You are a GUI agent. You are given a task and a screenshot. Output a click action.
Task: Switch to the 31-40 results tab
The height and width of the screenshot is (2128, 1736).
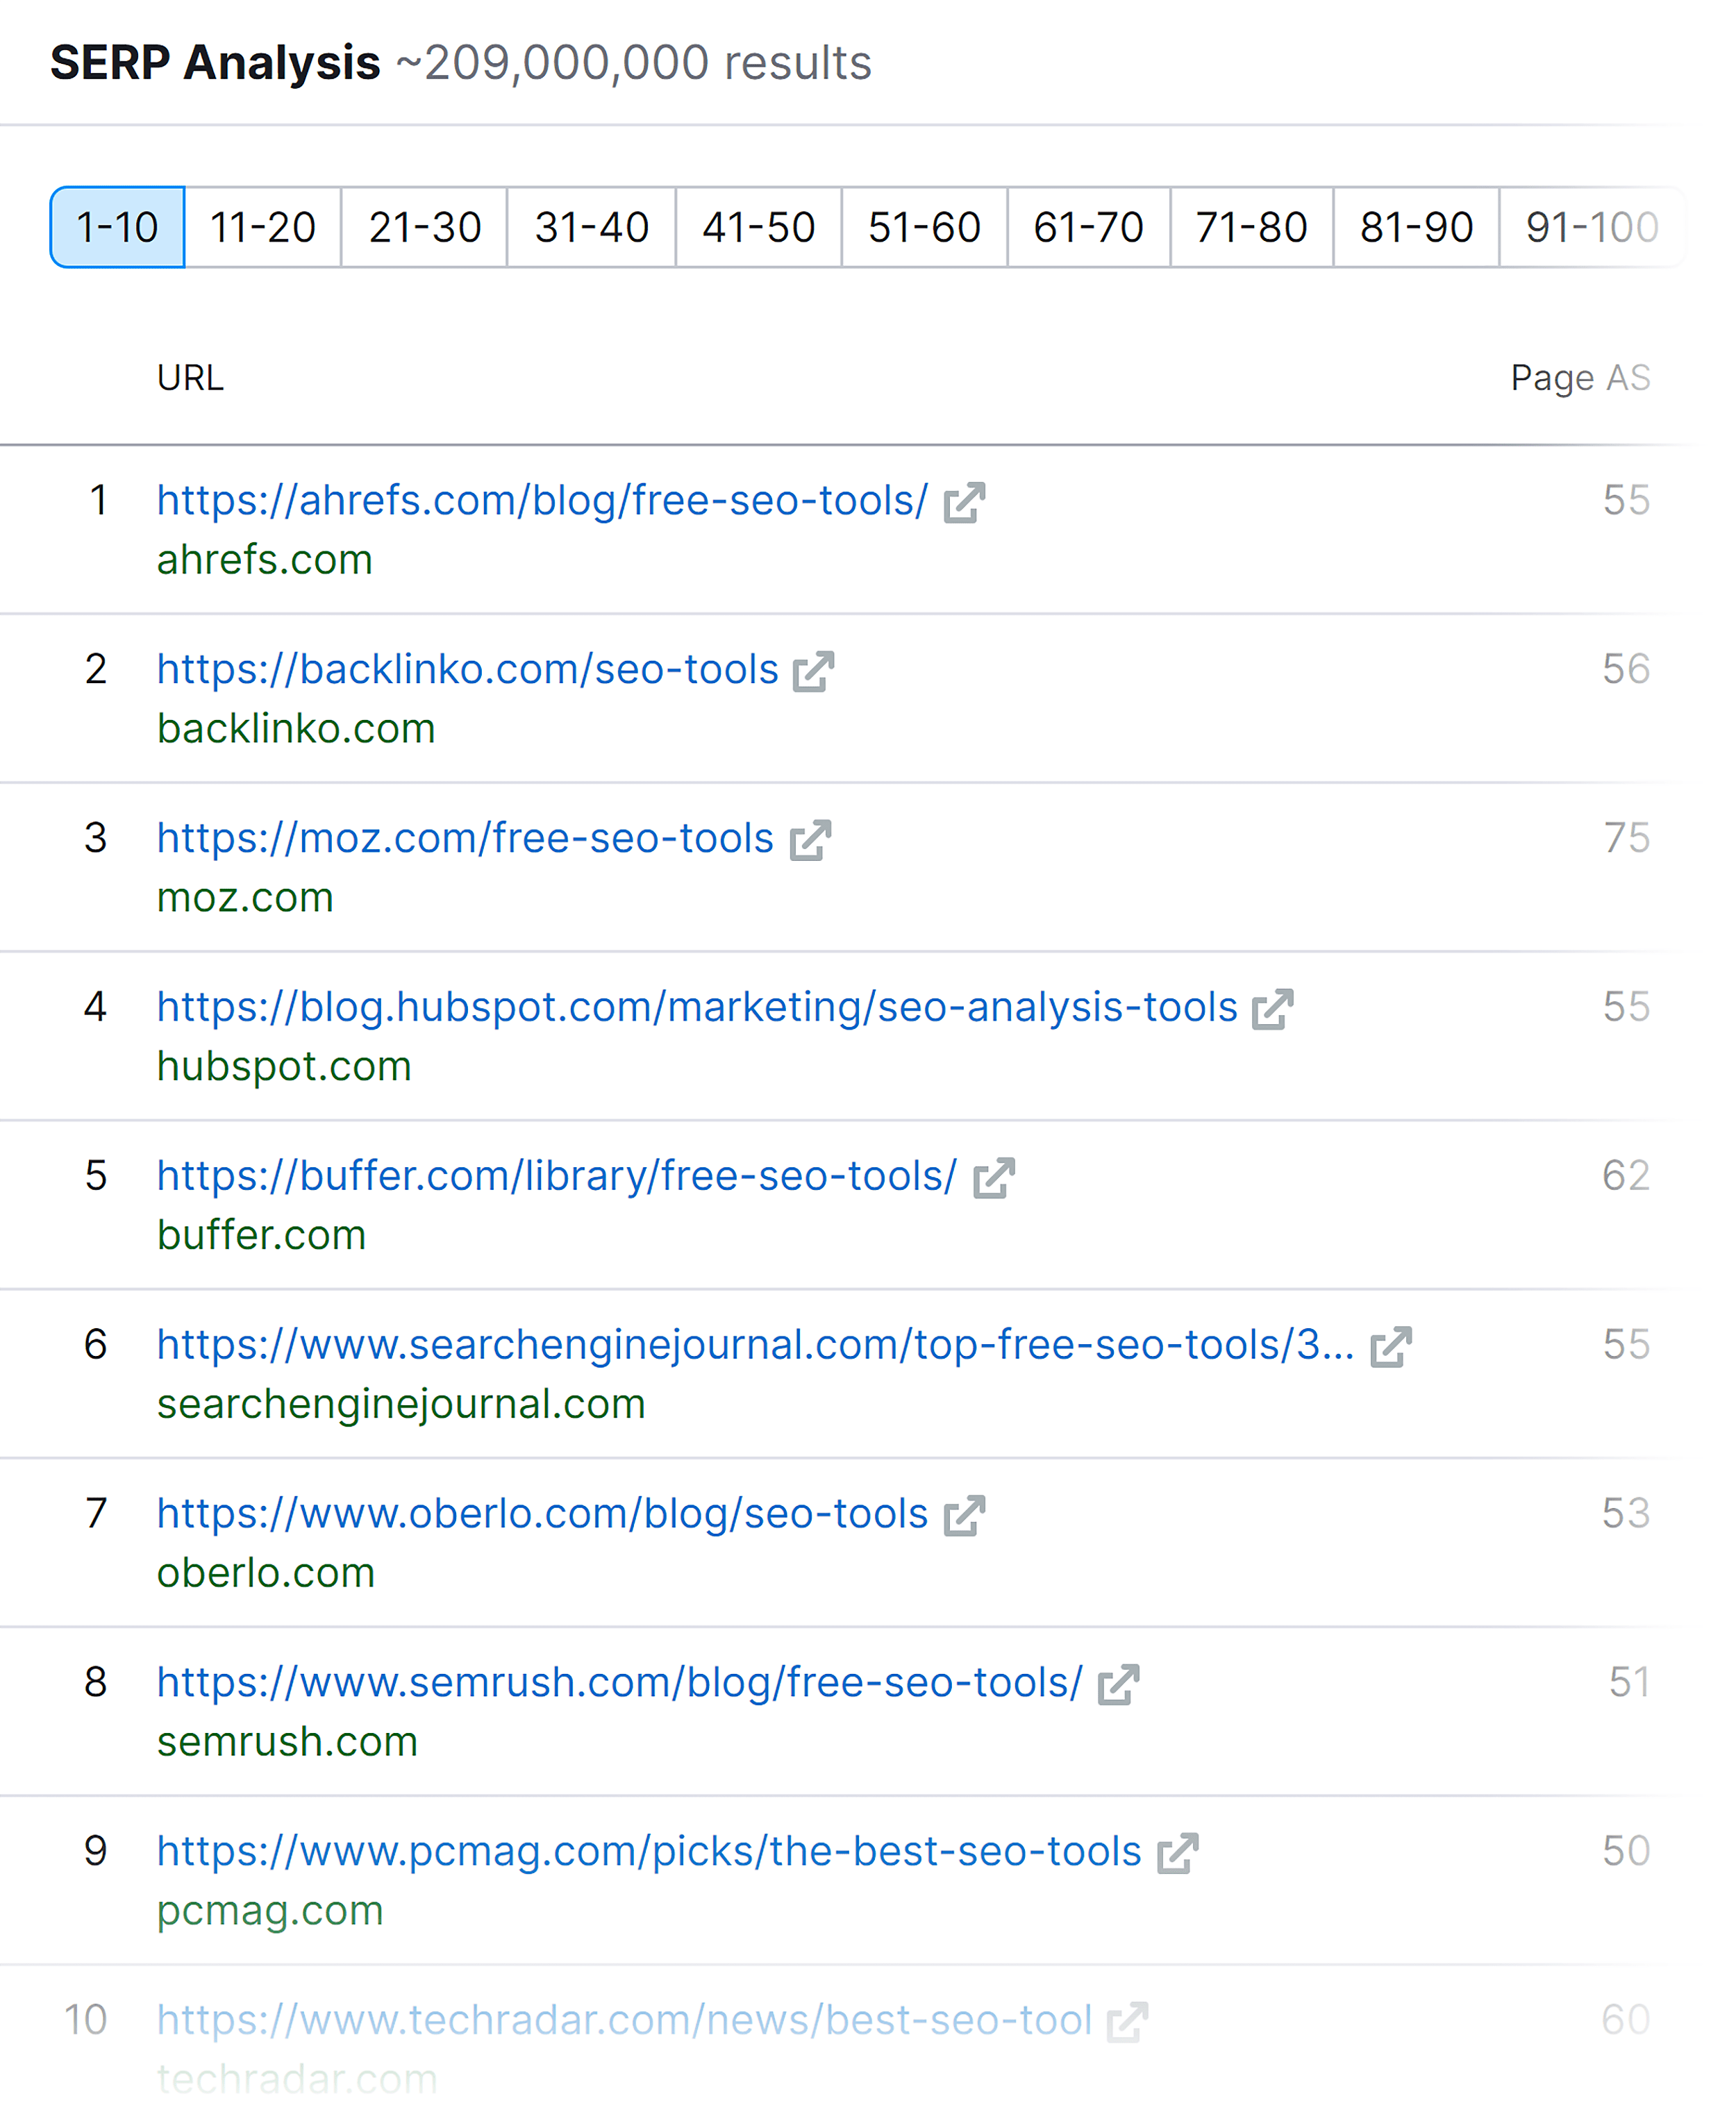[592, 227]
